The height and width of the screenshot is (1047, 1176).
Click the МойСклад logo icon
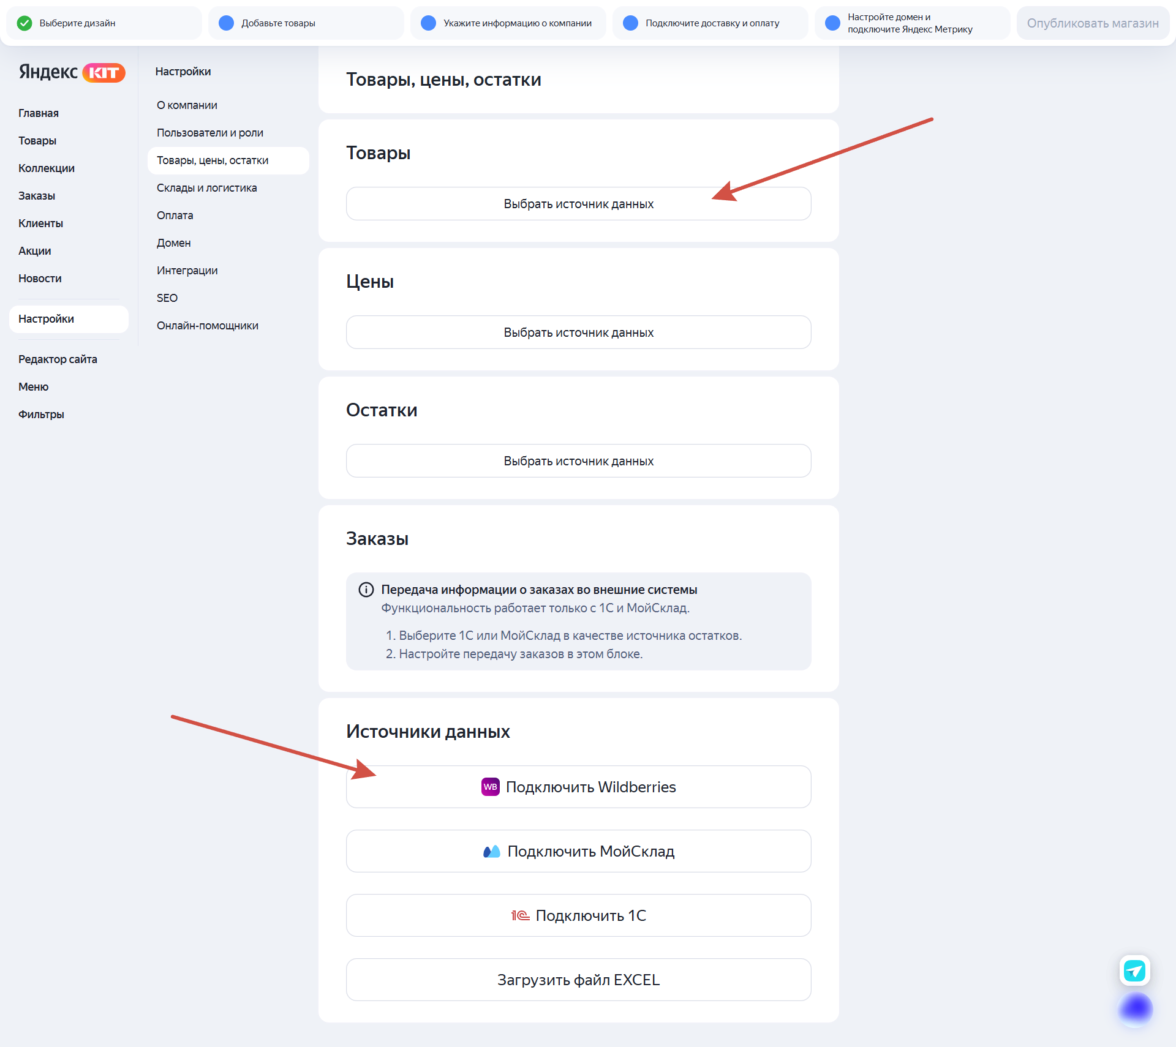(x=491, y=851)
